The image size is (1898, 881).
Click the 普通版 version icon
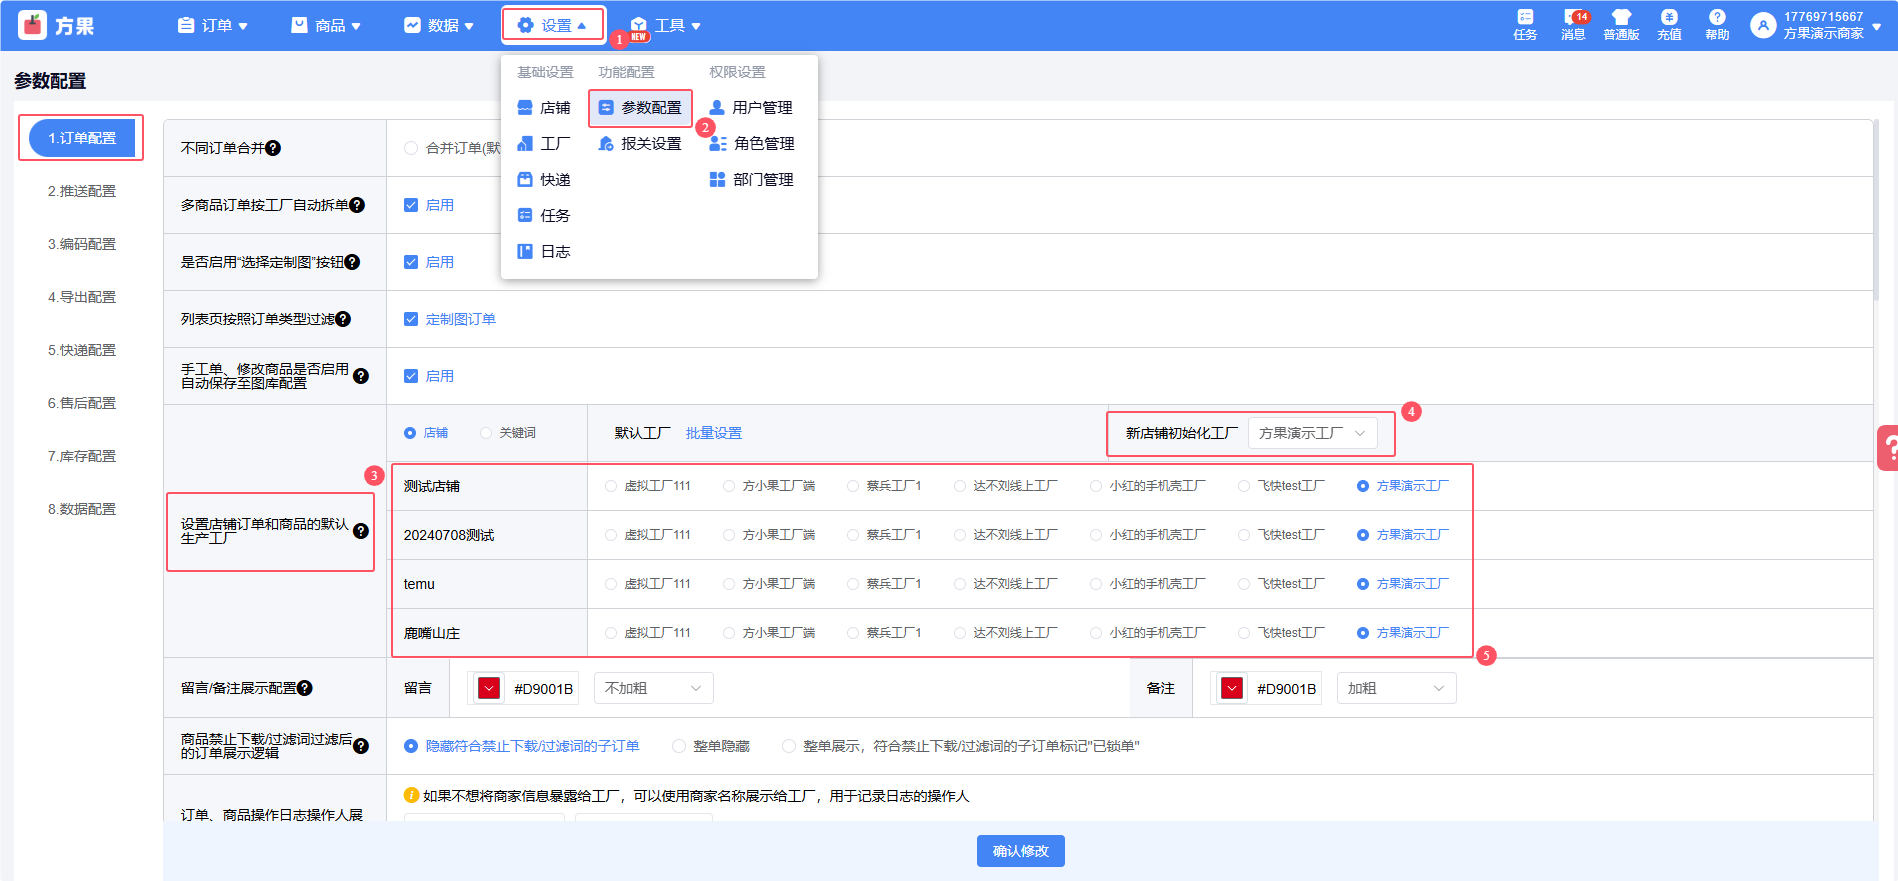click(x=1621, y=24)
